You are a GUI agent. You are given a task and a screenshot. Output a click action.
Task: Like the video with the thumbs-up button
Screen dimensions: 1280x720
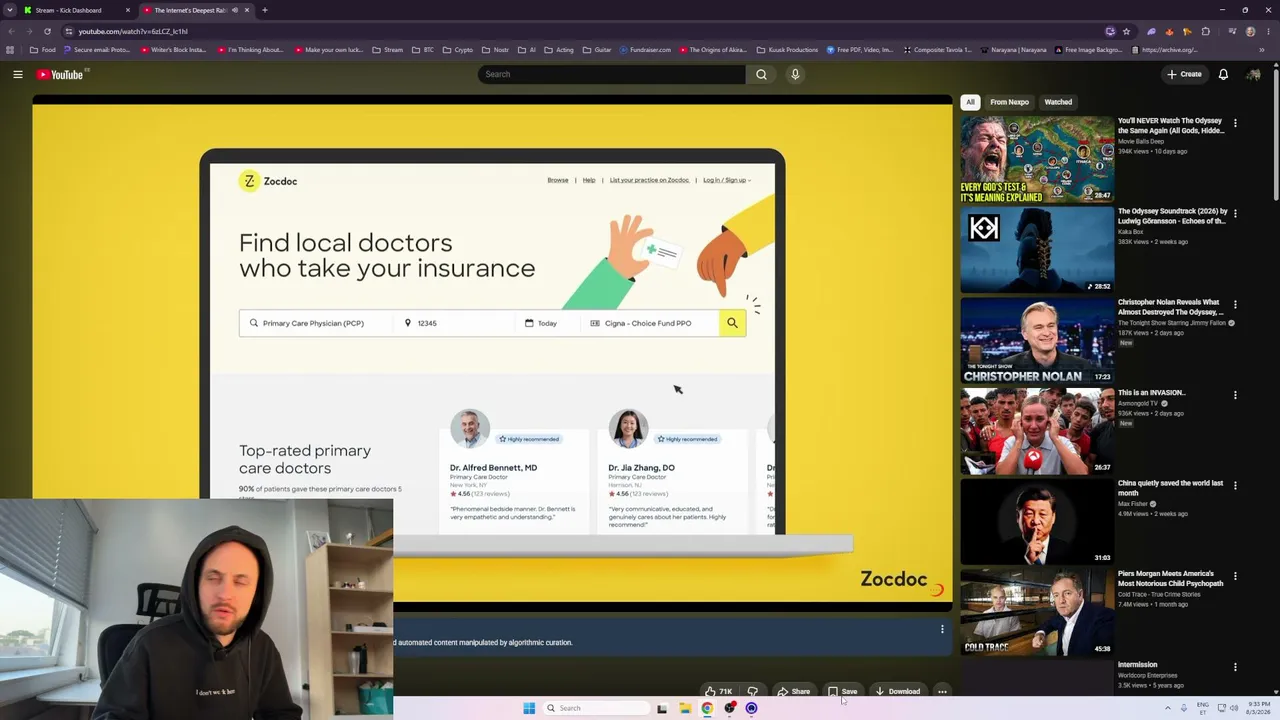718,691
